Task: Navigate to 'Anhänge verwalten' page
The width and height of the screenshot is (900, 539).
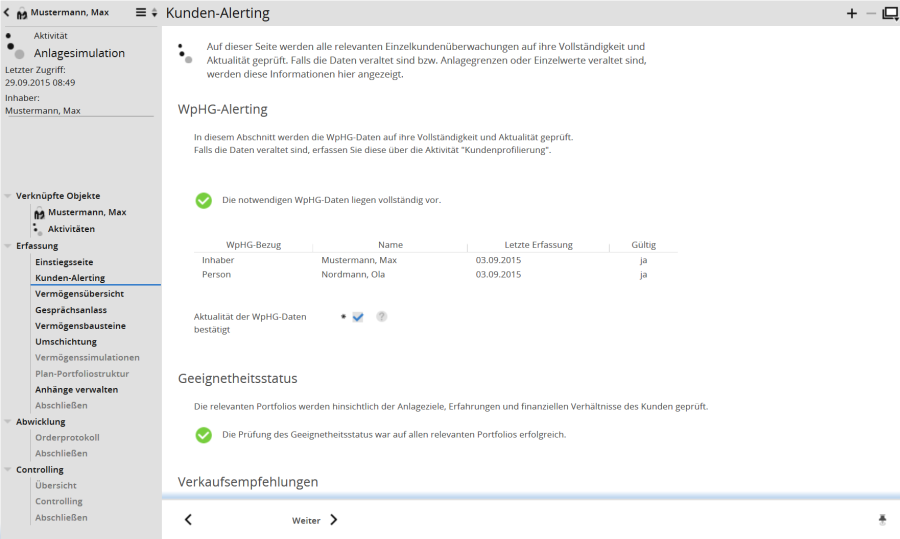Action: [x=76, y=389]
